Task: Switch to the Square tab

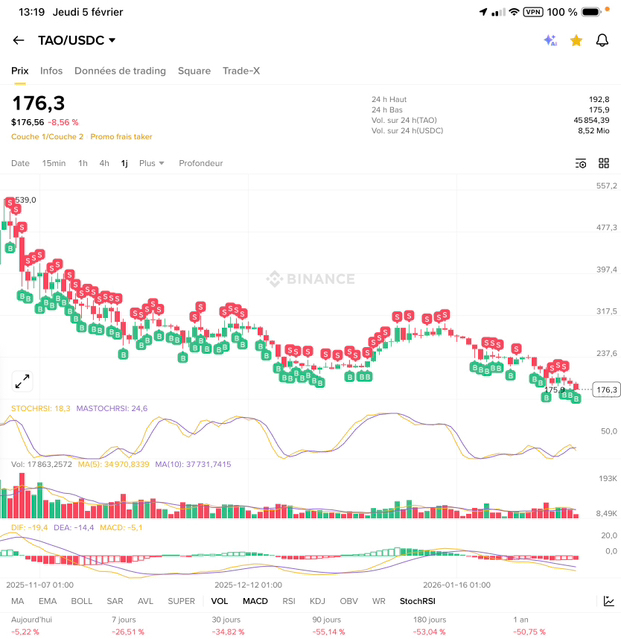Action: tap(194, 71)
